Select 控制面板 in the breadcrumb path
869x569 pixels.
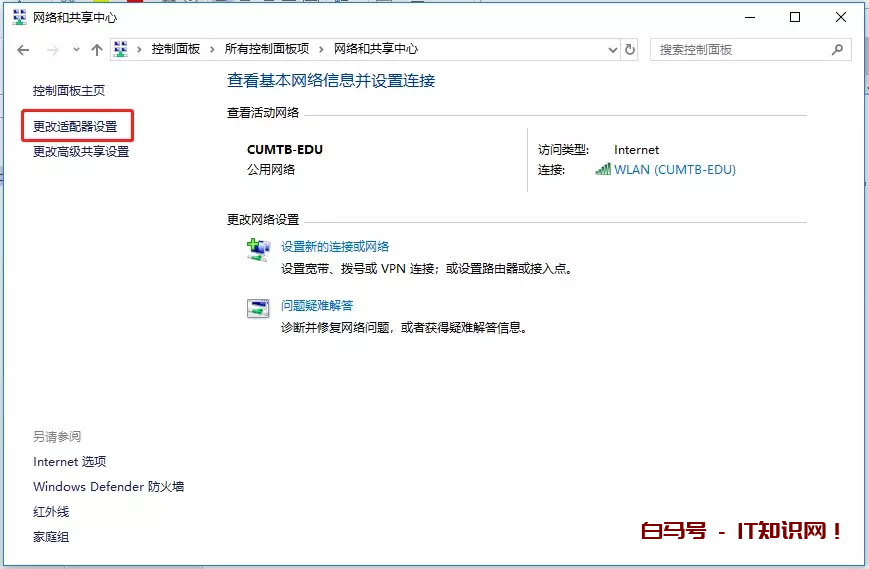176,49
